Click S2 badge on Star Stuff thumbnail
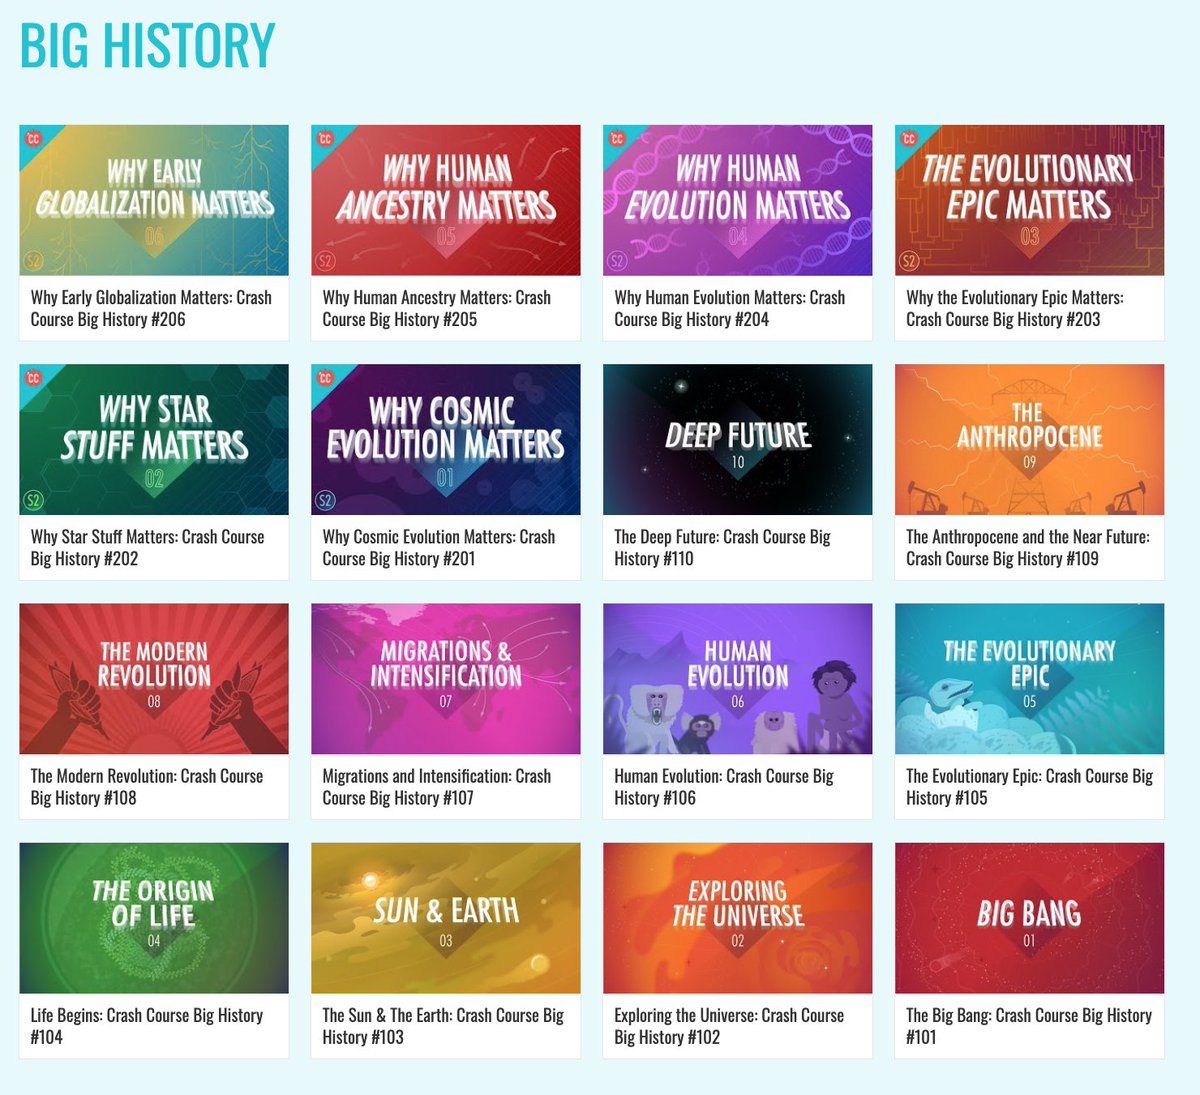 point(34,501)
